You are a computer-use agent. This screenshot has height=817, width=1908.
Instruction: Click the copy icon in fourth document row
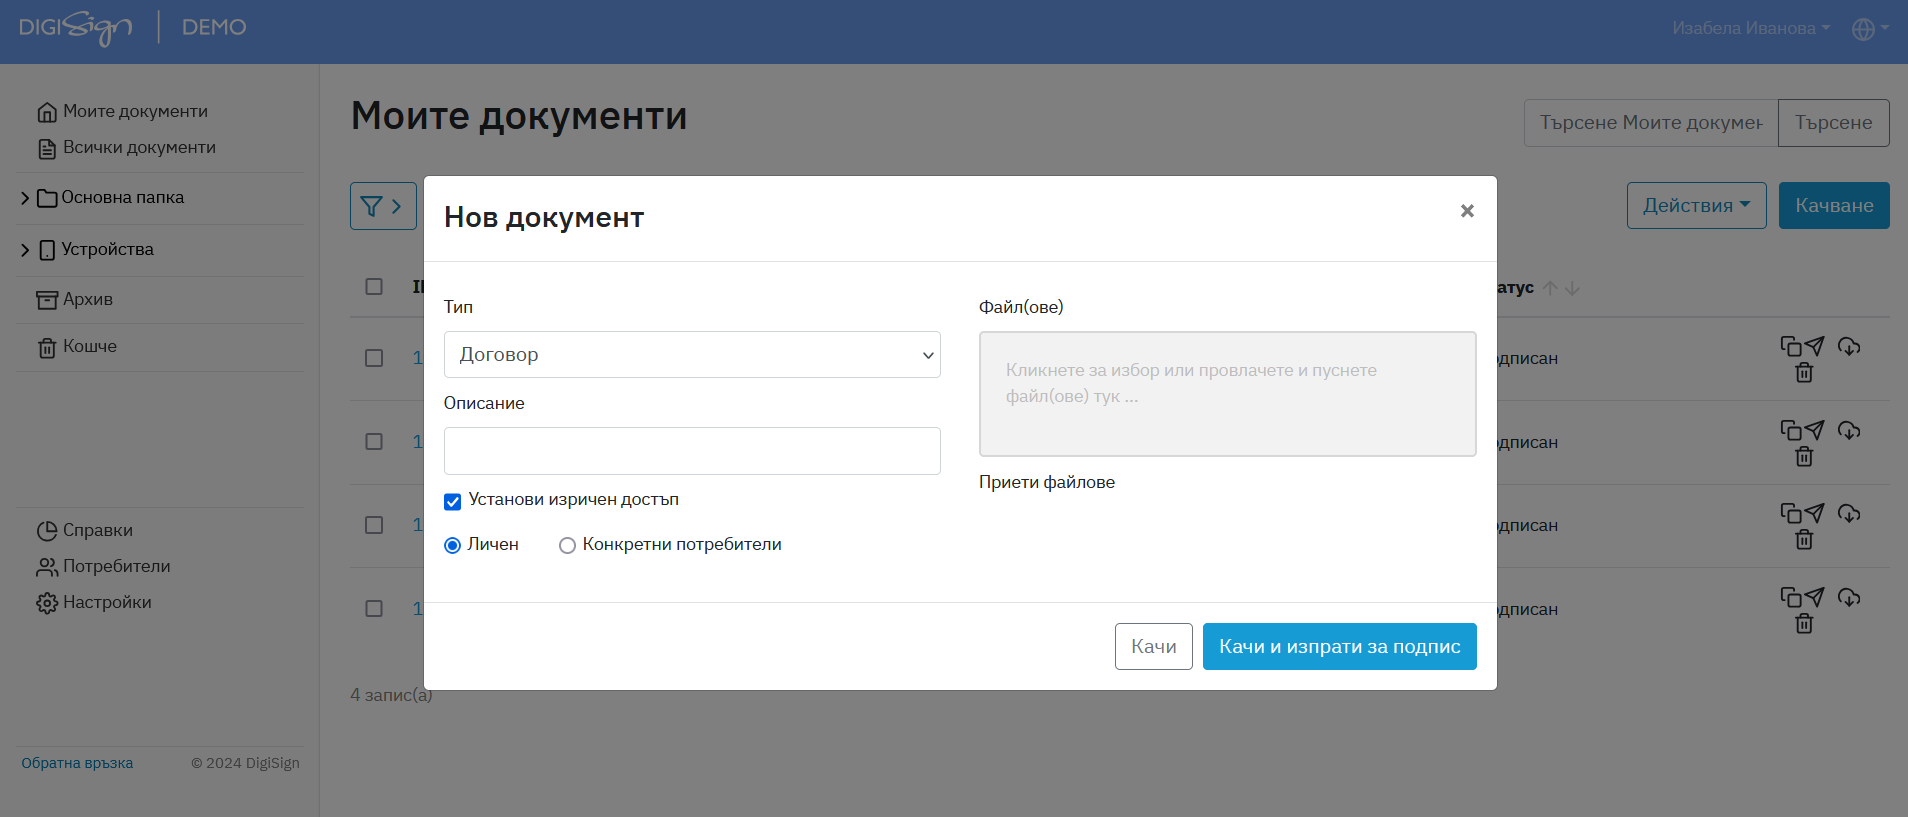(1791, 598)
